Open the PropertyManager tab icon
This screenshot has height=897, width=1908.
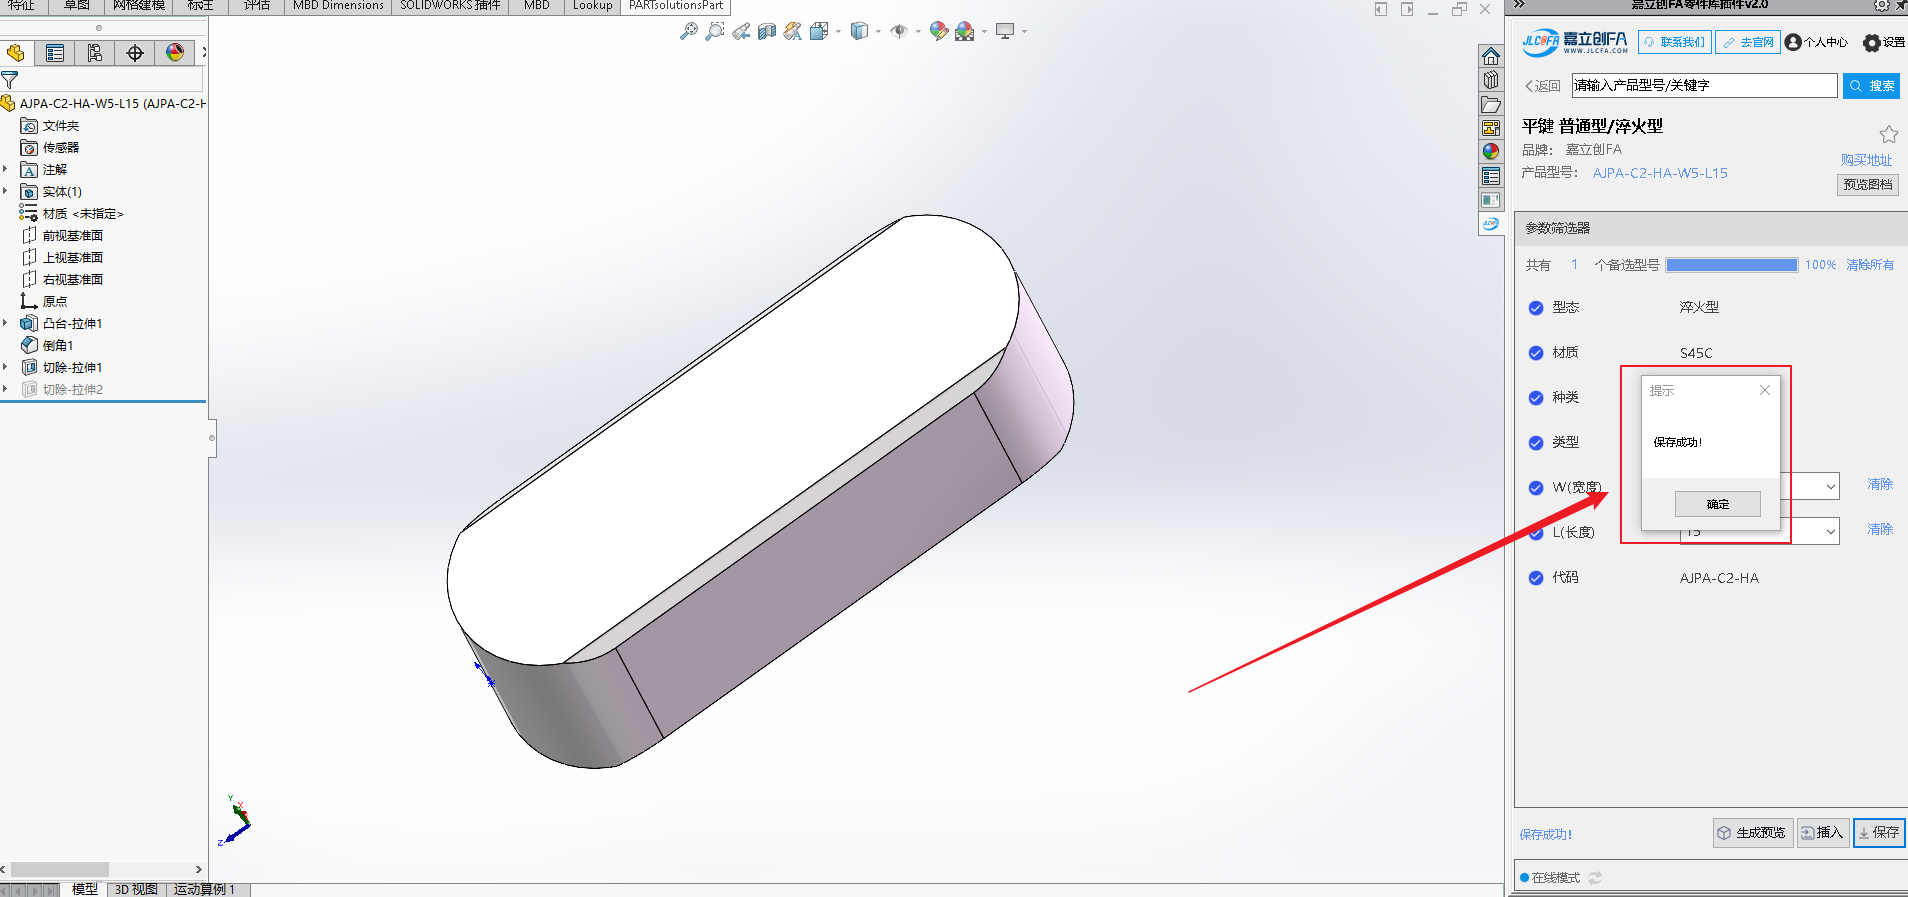[55, 53]
